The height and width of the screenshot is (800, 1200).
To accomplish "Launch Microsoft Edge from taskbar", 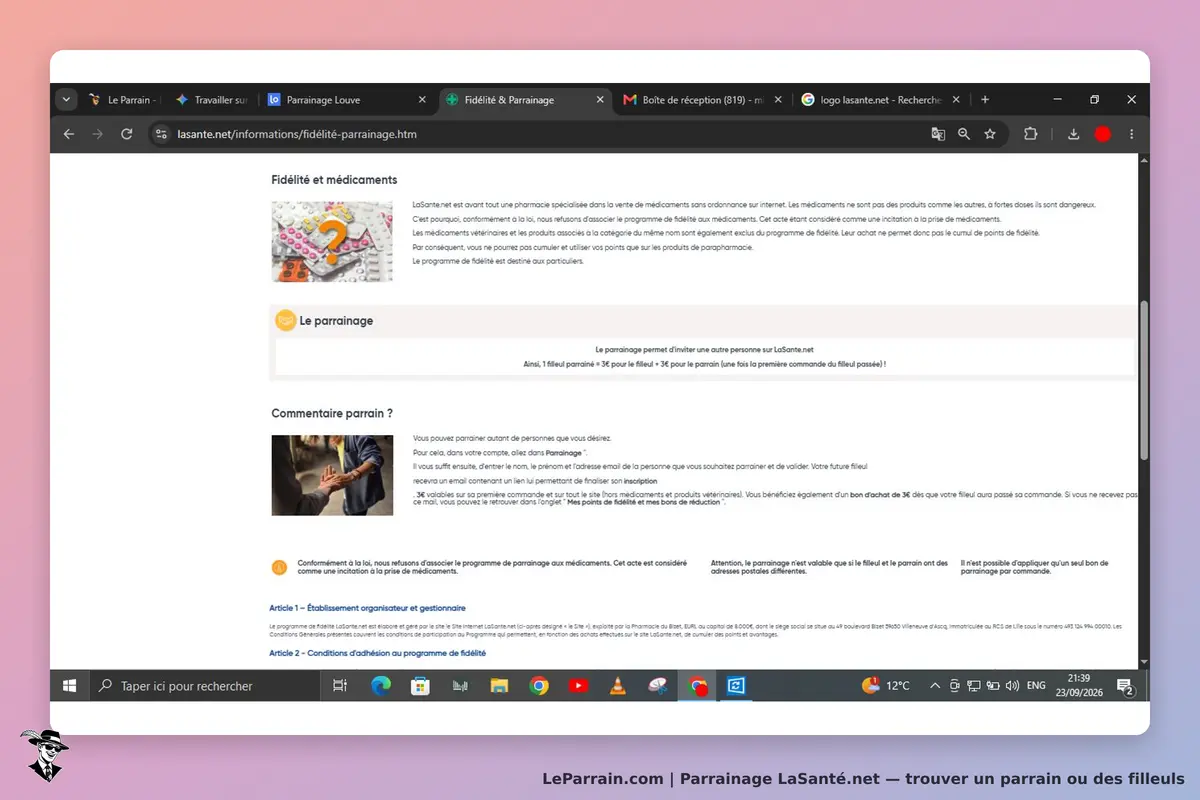I will (381, 686).
